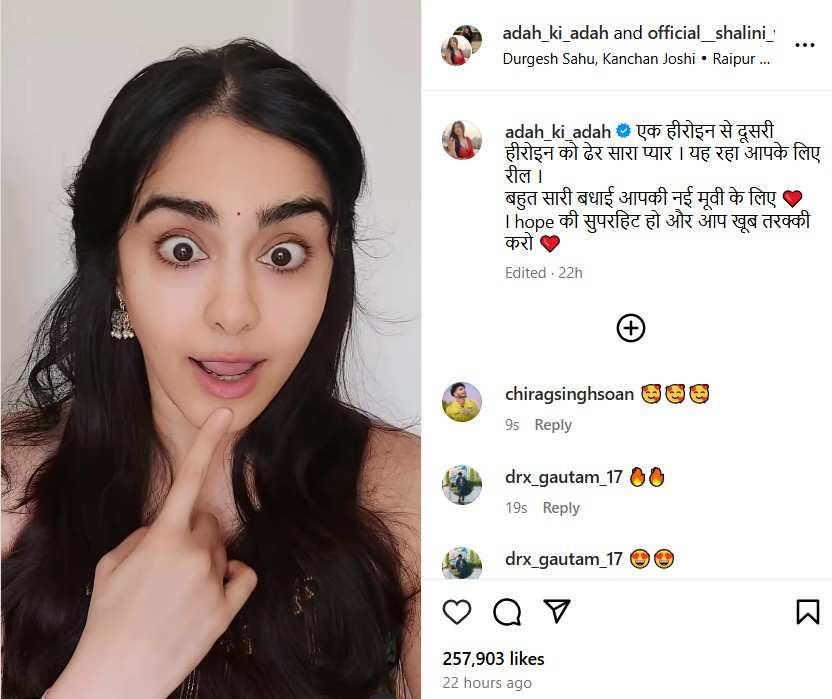Click adah_ki_adah username in header

click(555, 33)
